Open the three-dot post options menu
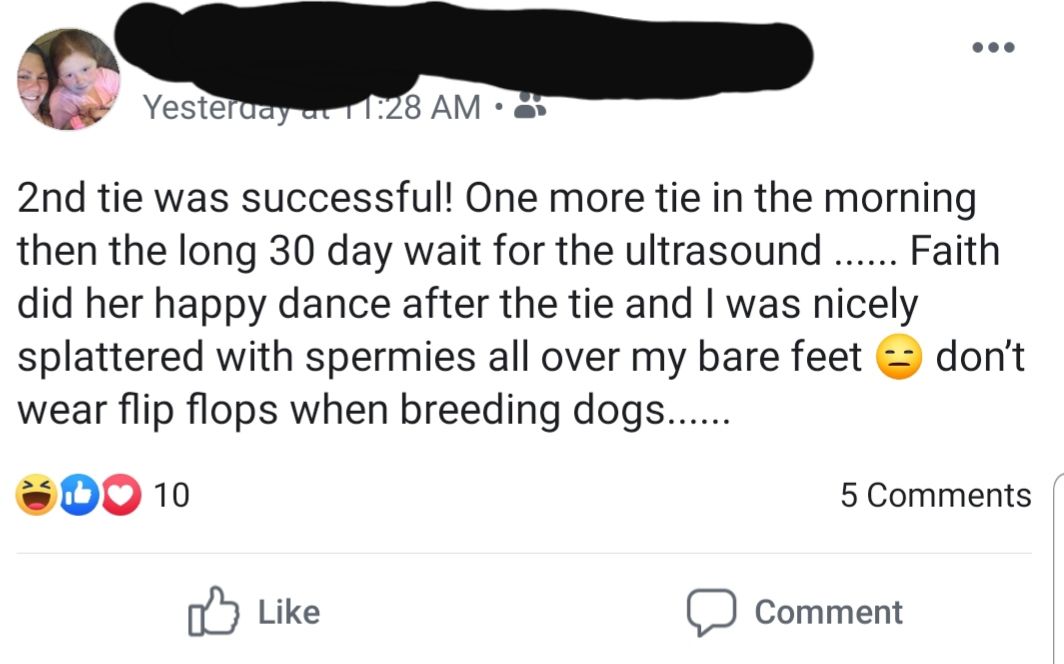Viewport: 1064px width, 664px height. coord(993,47)
